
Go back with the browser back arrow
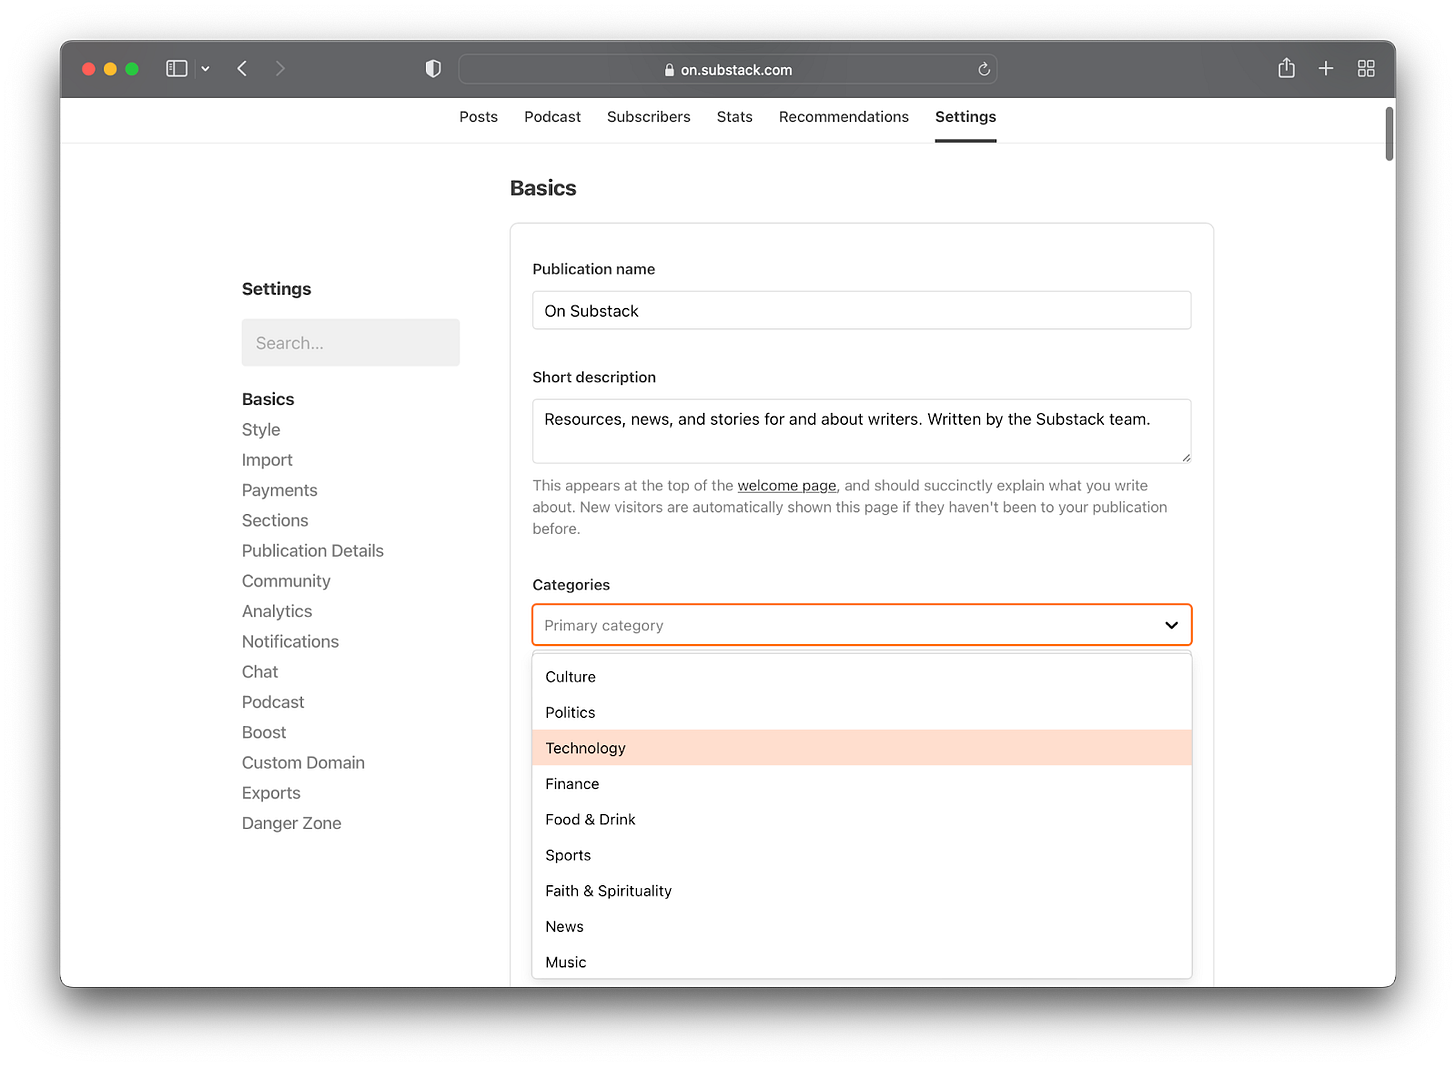[242, 69]
